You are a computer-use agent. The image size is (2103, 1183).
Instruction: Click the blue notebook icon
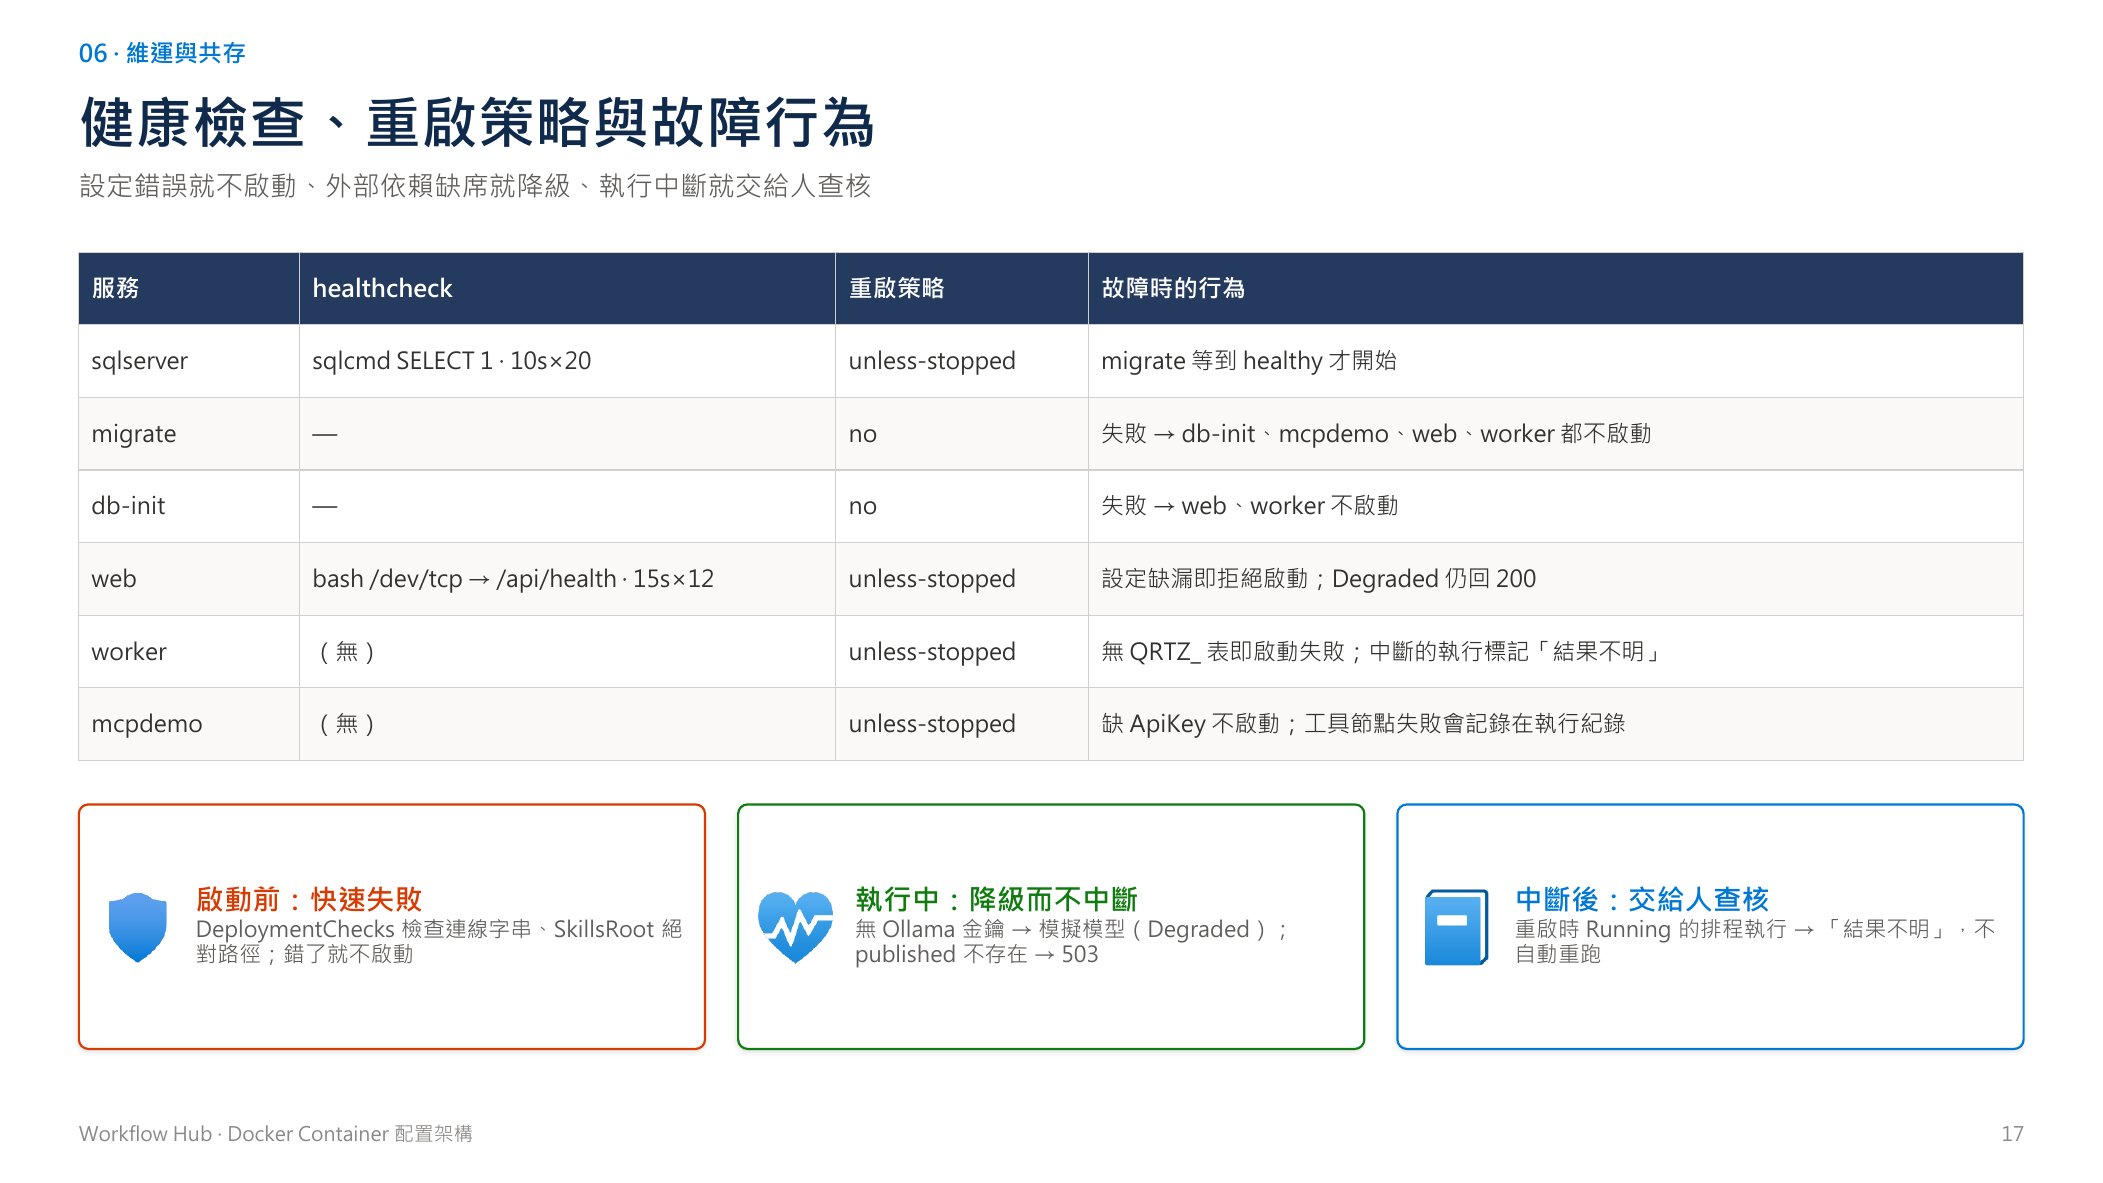pyautogui.click(x=1456, y=927)
